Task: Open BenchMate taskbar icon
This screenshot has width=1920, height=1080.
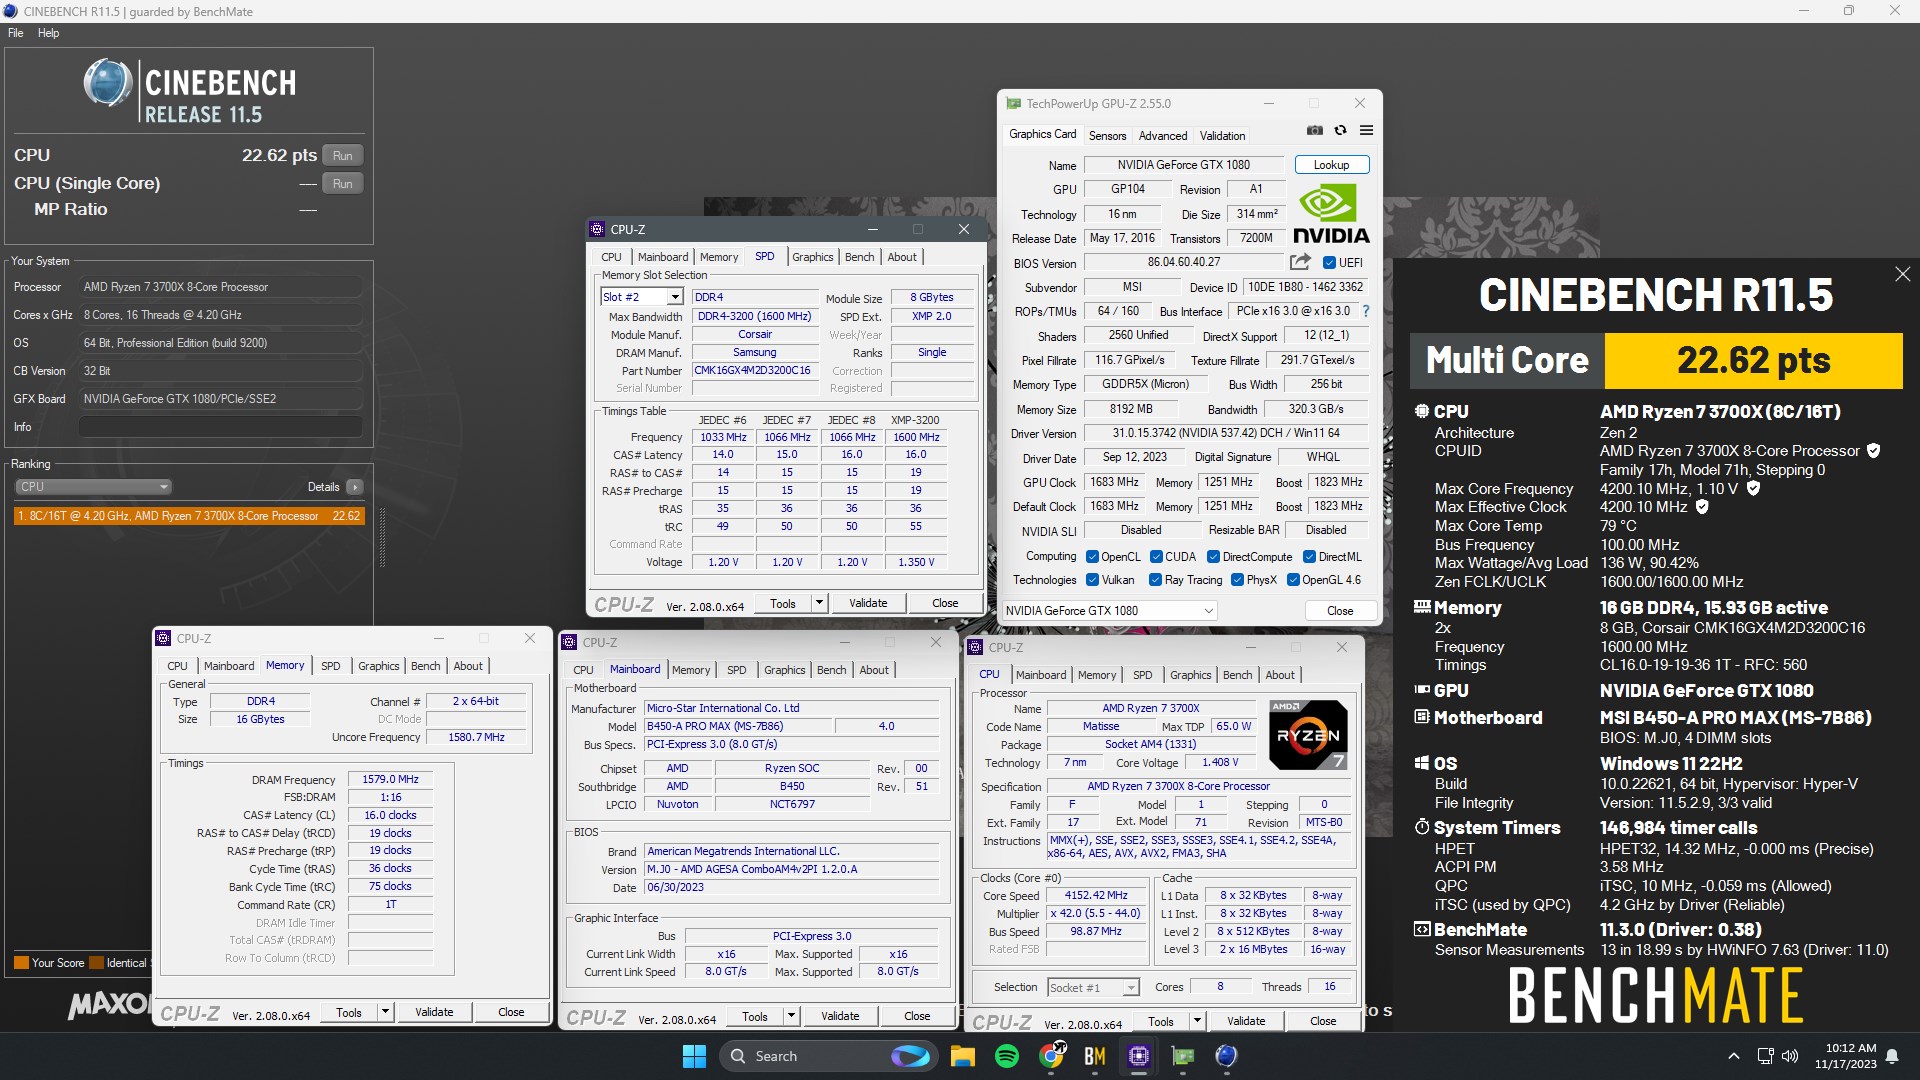Action: pos(1095,1056)
